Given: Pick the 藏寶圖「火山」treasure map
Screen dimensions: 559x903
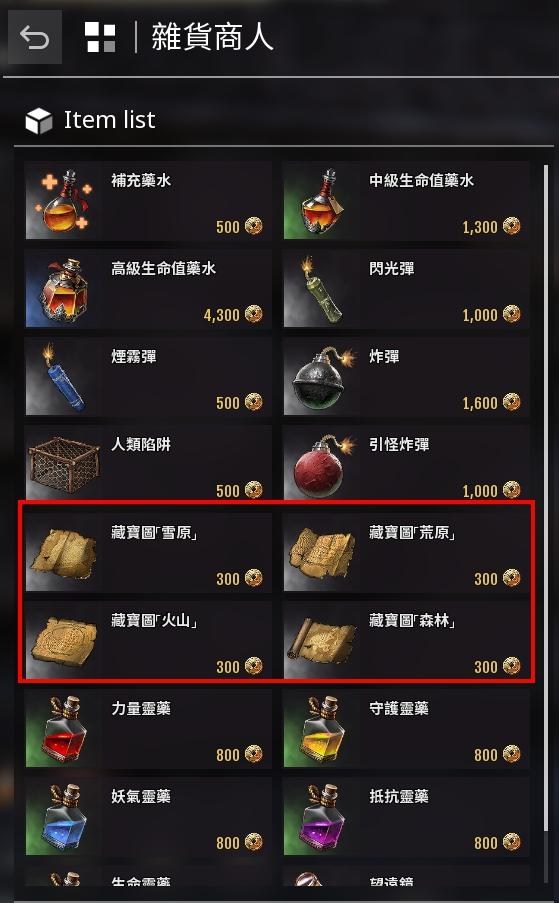Looking at the screenshot, I should click(148, 640).
